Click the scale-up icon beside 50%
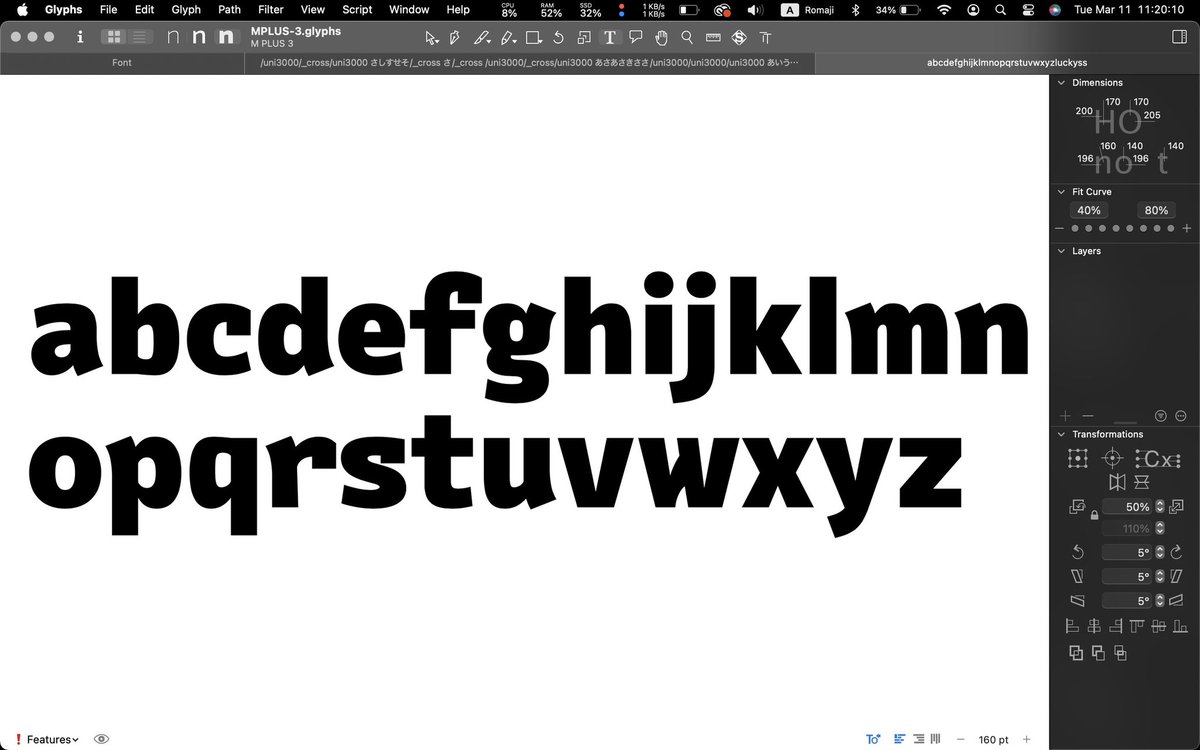 tap(1177, 507)
